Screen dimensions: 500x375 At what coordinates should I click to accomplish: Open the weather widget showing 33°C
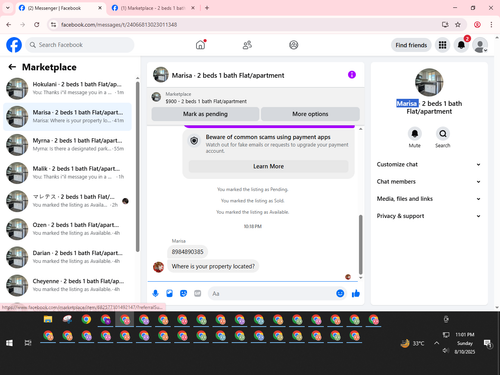click(413, 343)
